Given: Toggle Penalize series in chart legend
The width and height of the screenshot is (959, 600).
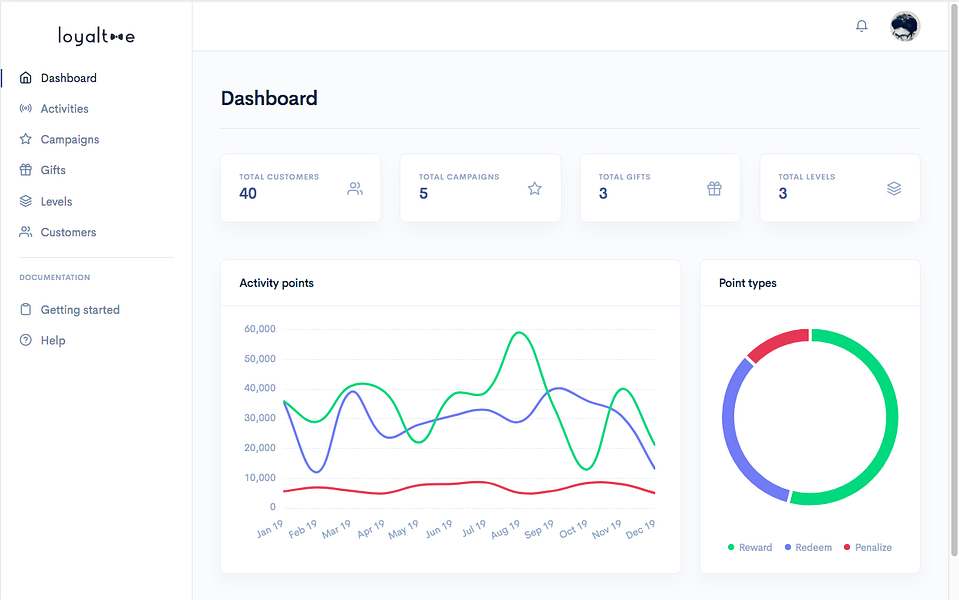Looking at the screenshot, I should (x=867, y=547).
